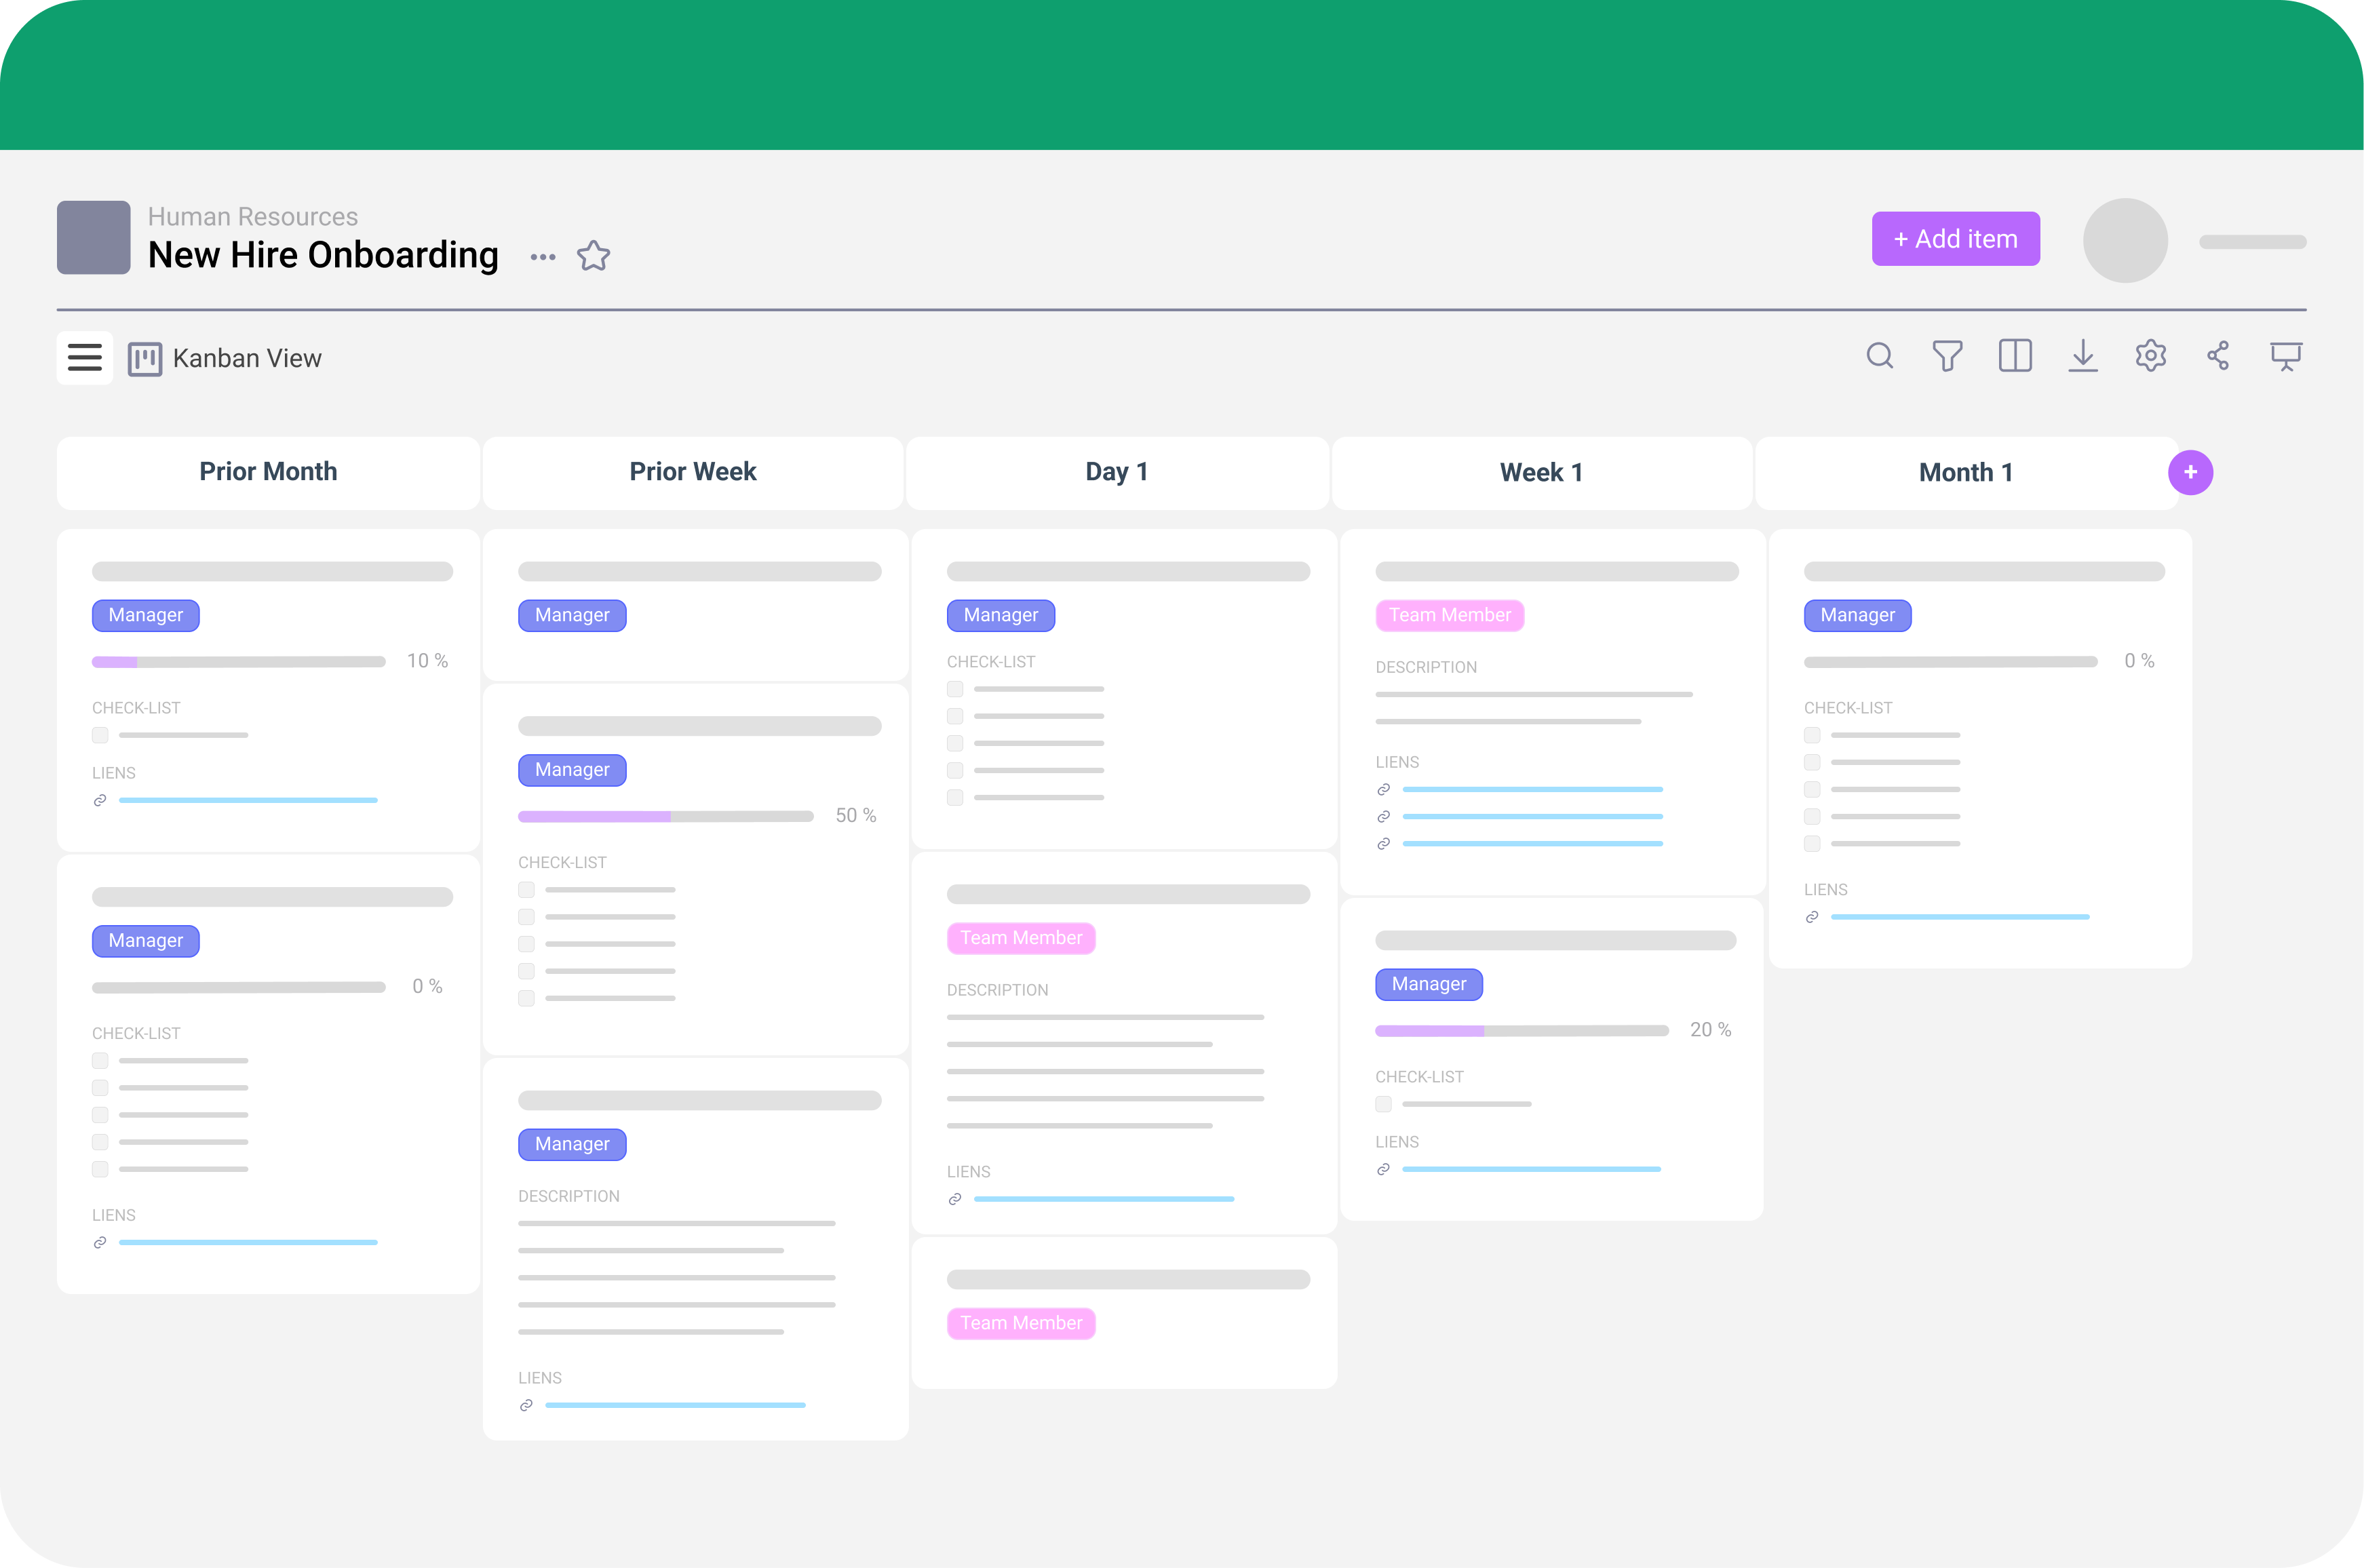Click the search magnifier icon
This screenshot has height=1568, width=2364.
[x=1879, y=356]
